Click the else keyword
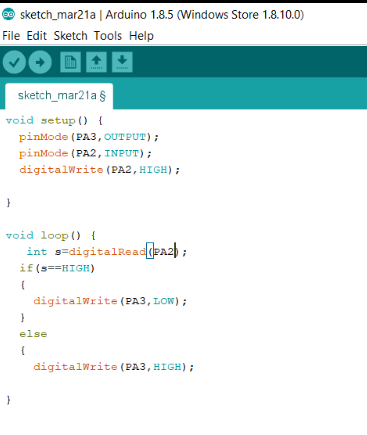Viewport: 367px width, 435px height. tap(33, 334)
